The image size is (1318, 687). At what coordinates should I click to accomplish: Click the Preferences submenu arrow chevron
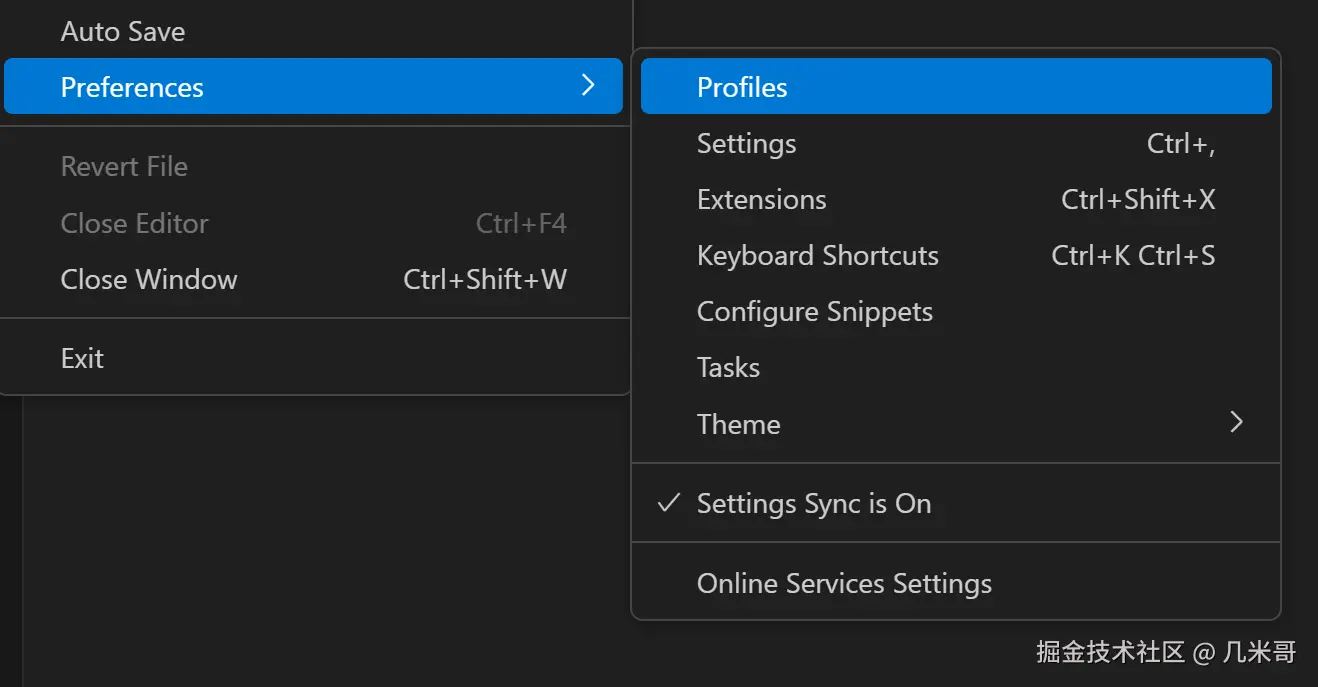click(588, 86)
